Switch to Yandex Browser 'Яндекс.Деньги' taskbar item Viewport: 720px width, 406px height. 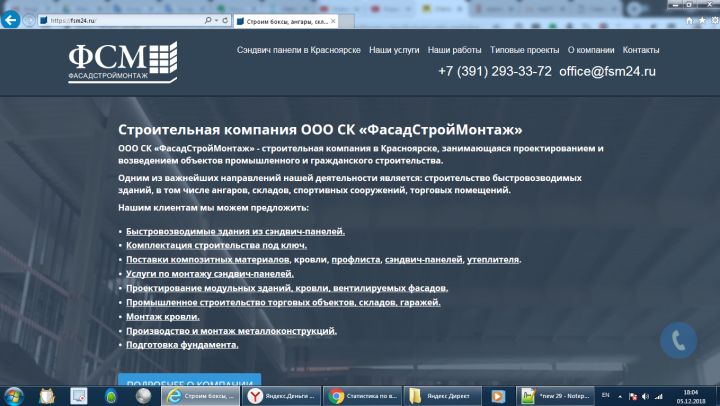281,396
